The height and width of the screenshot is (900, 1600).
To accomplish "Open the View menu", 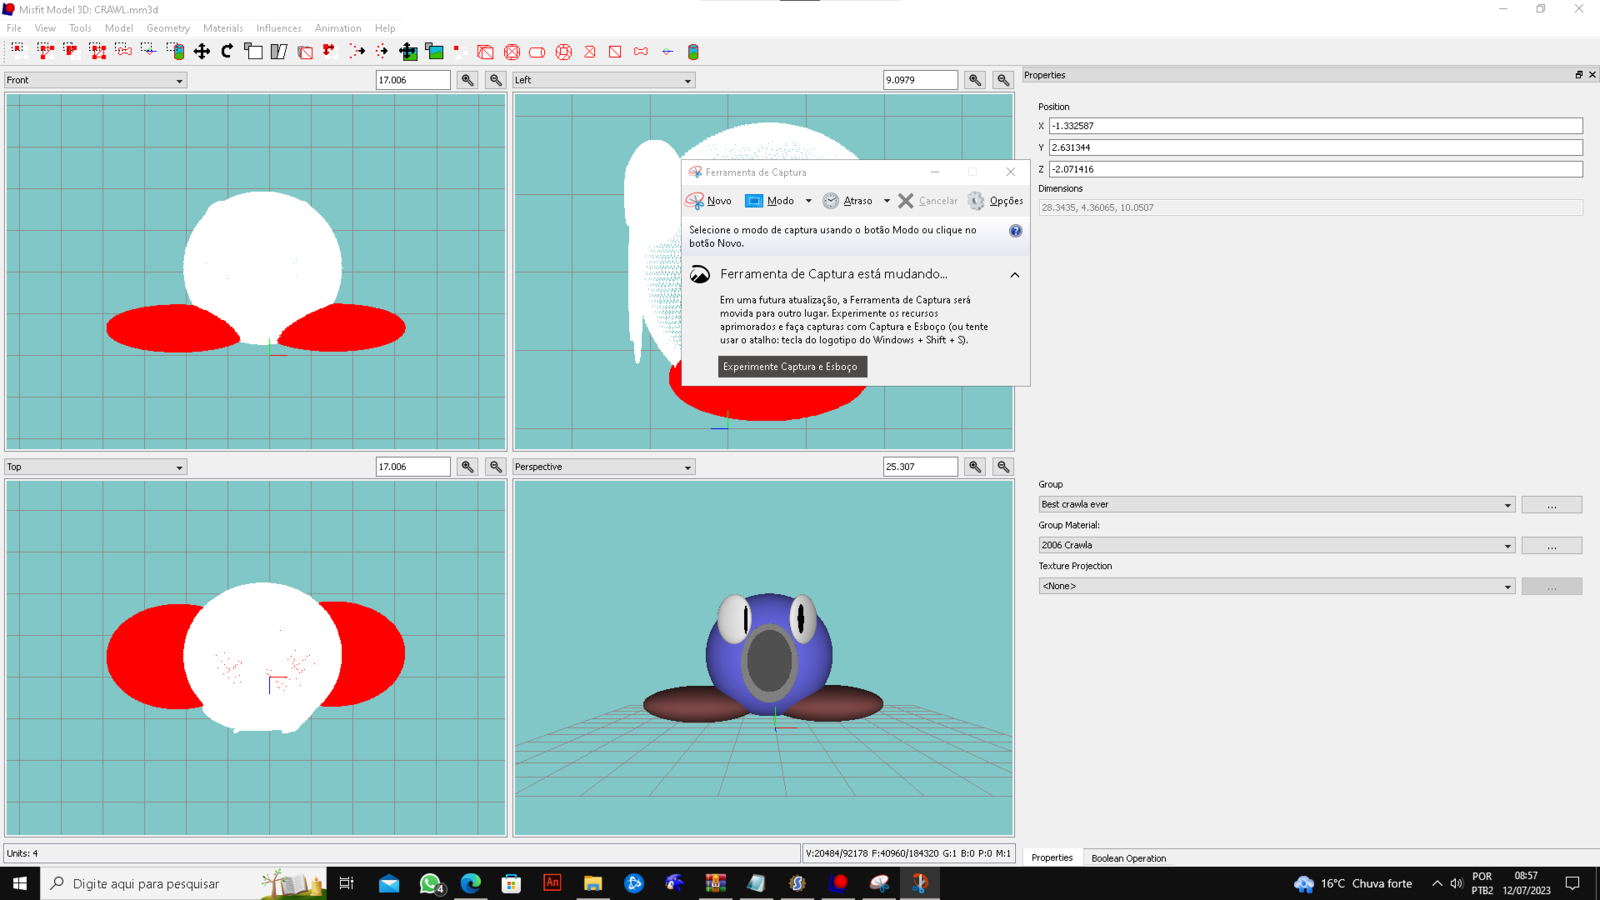I will click(x=45, y=28).
